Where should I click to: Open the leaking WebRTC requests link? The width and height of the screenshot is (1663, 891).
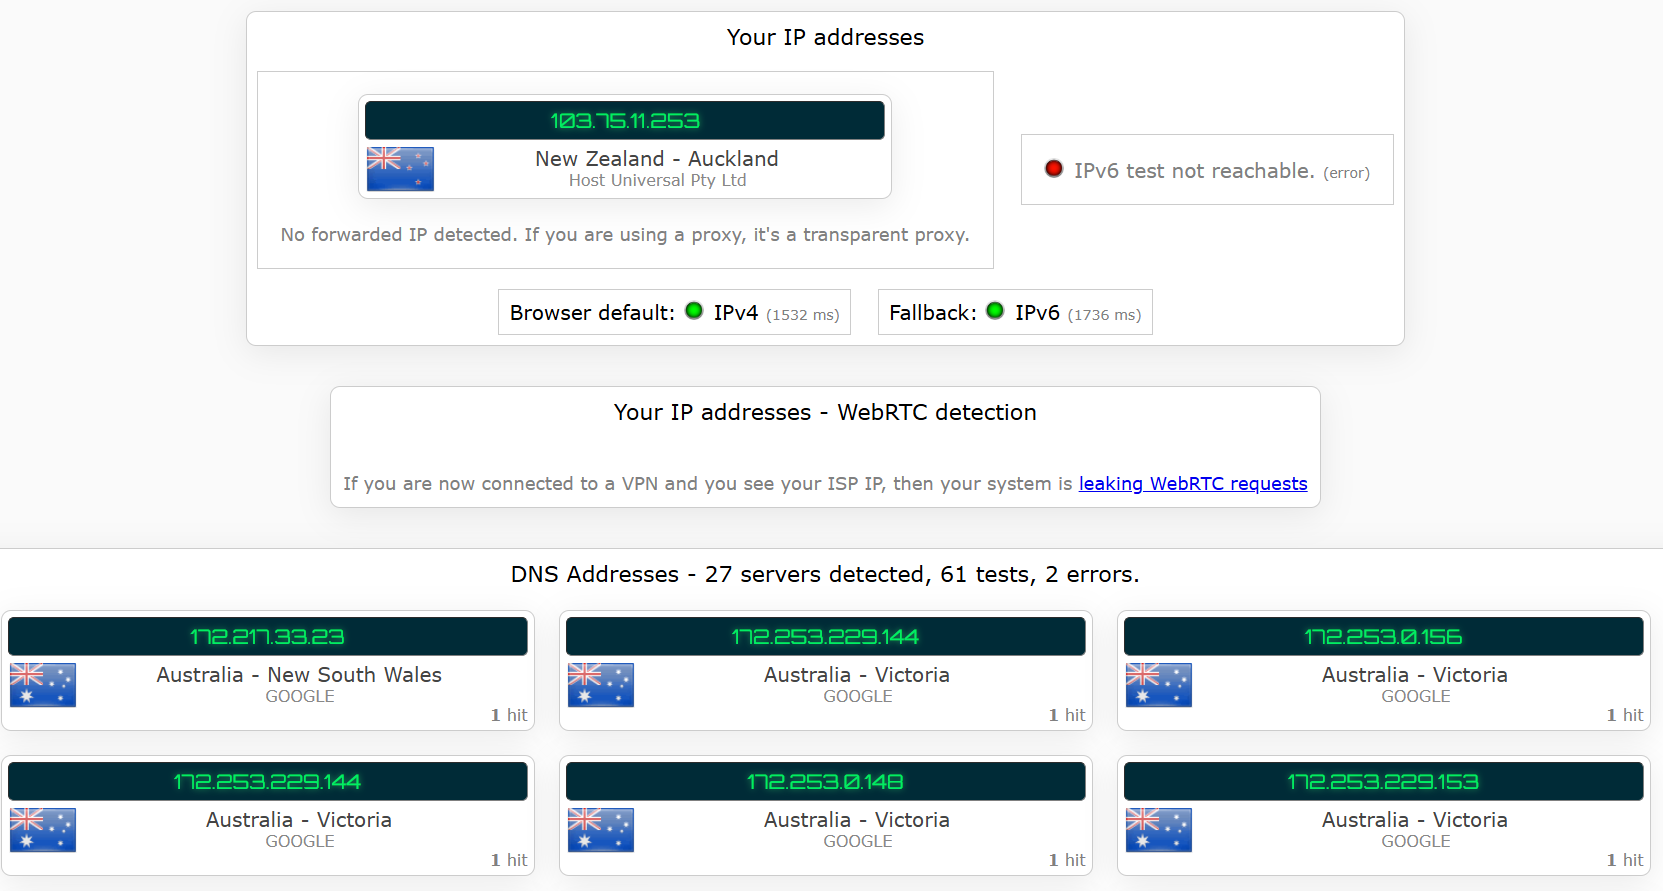pyautogui.click(x=1193, y=484)
